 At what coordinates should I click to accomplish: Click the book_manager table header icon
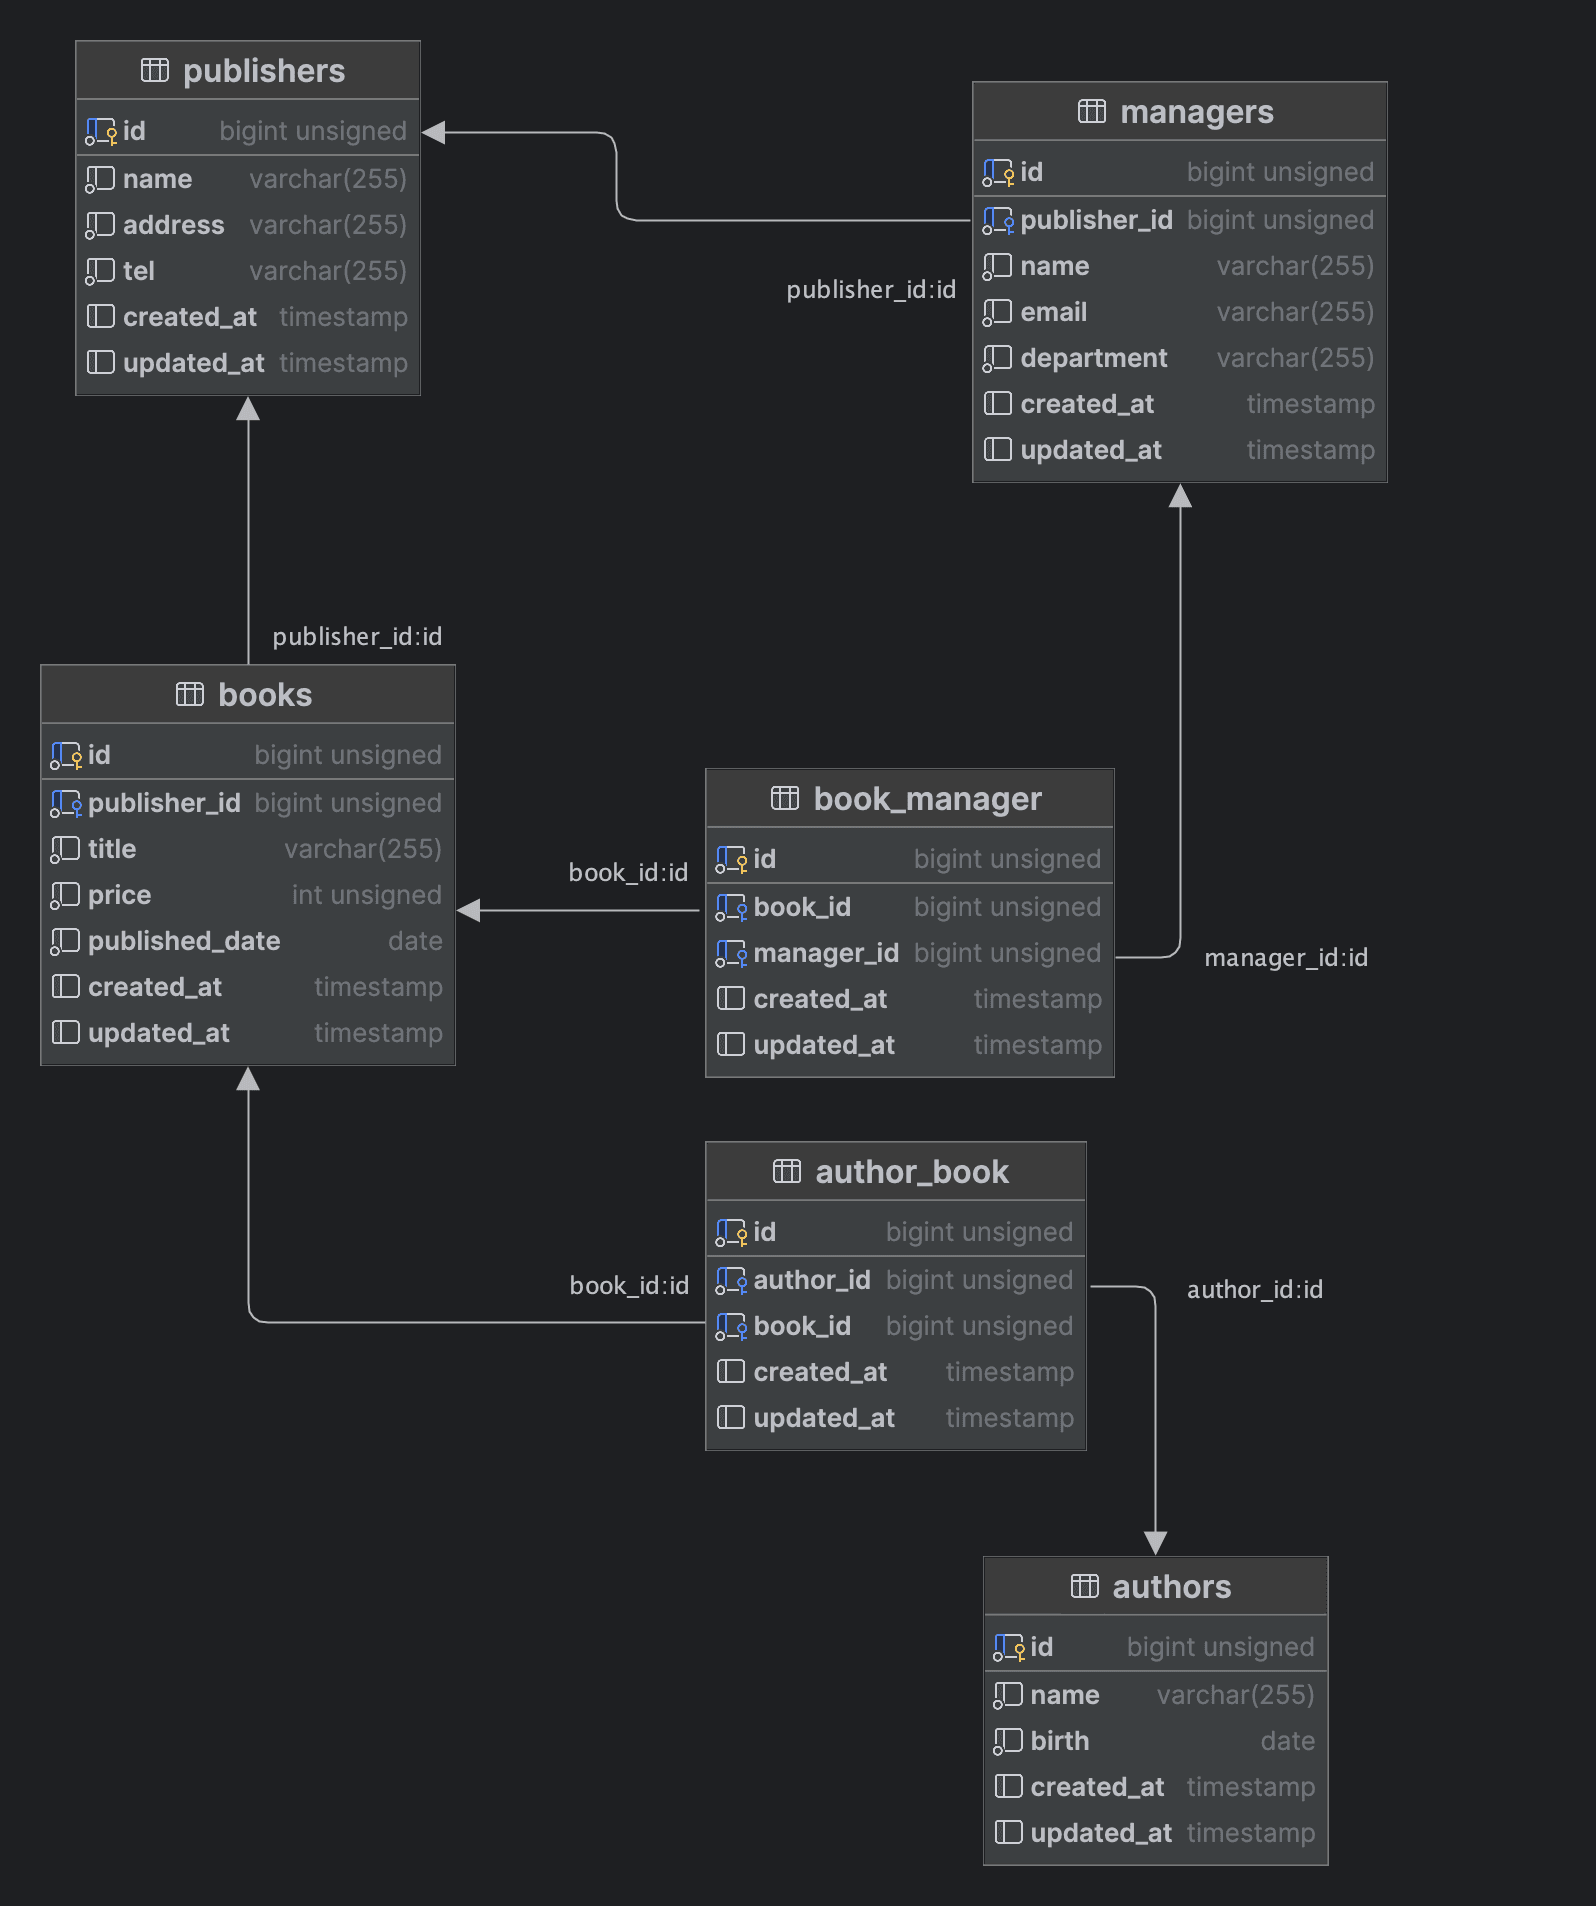tap(785, 798)
